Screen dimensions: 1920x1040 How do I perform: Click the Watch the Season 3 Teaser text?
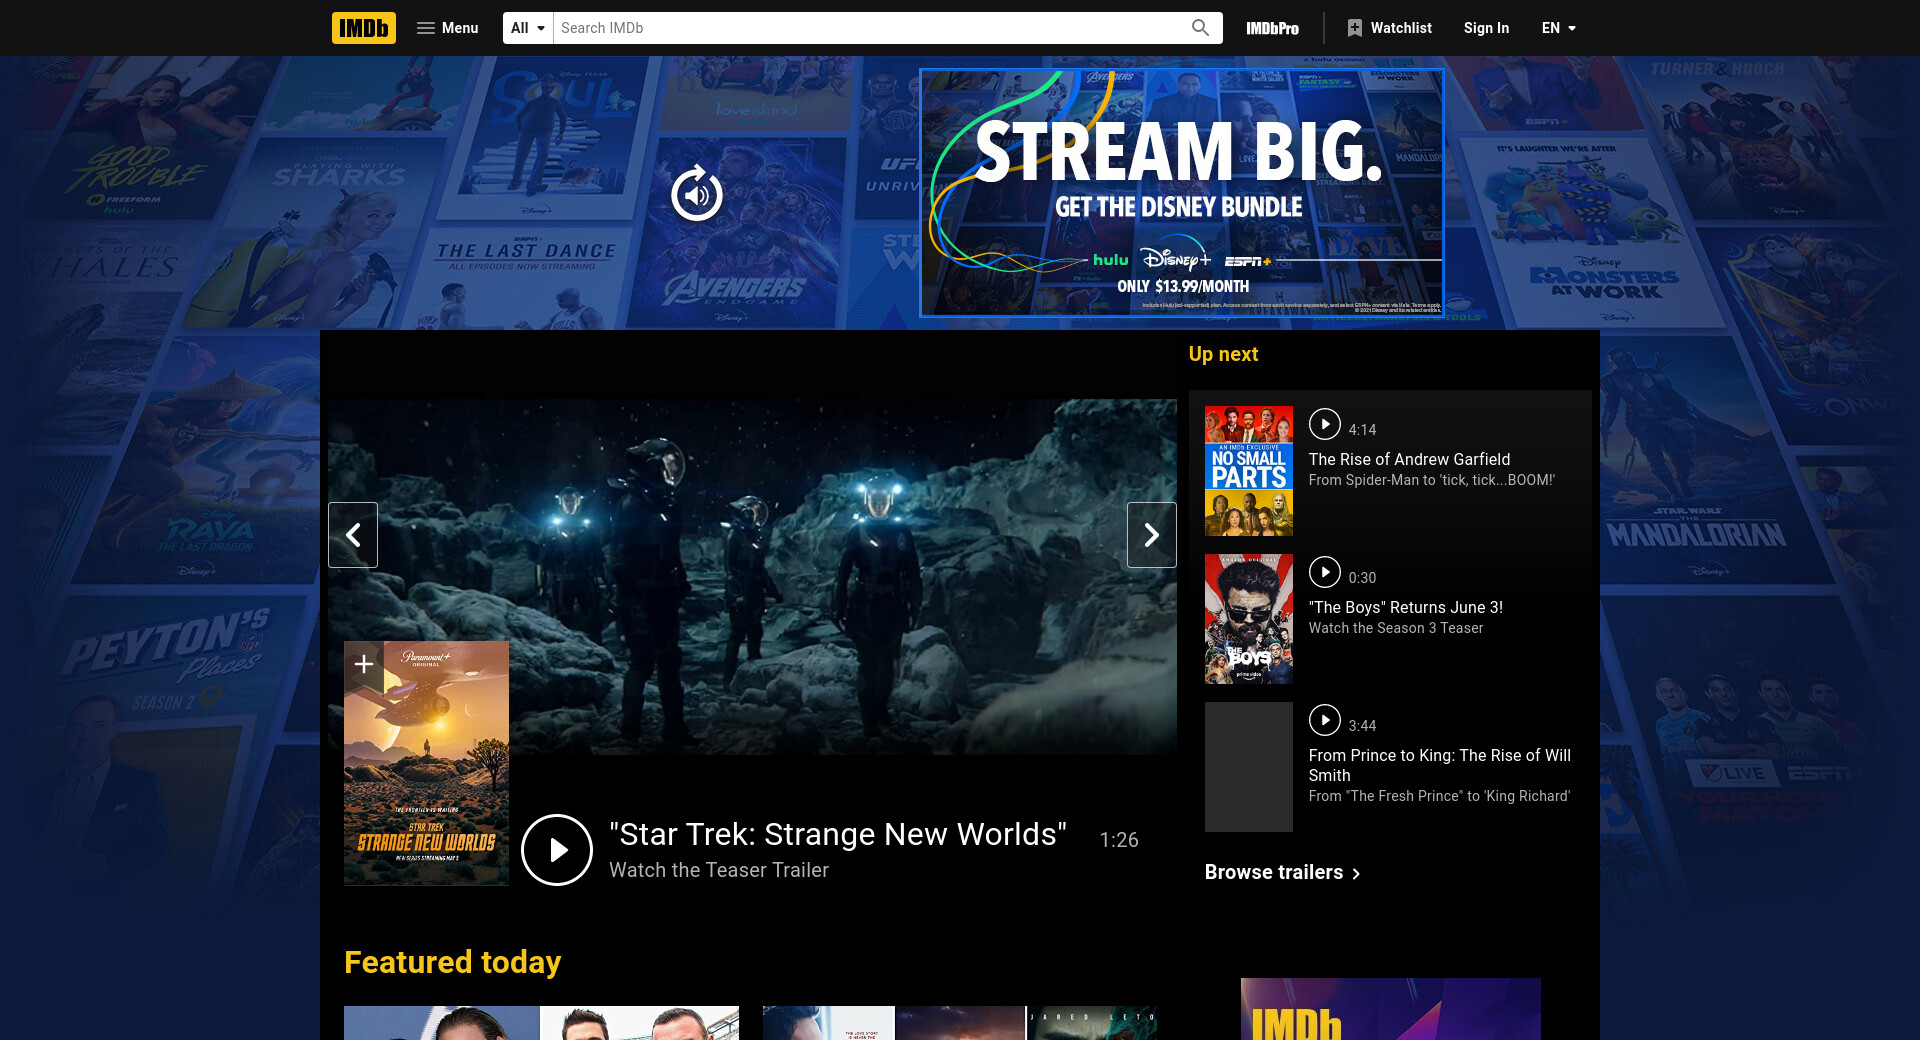point(1396,628)
